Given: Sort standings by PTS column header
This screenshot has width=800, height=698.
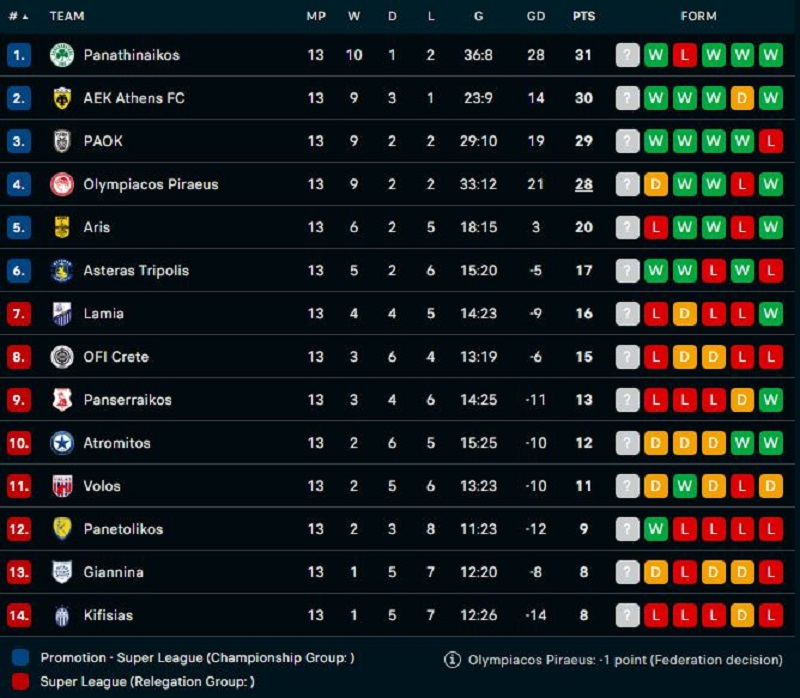Looking at the screenshot, I should coord(583,16).
